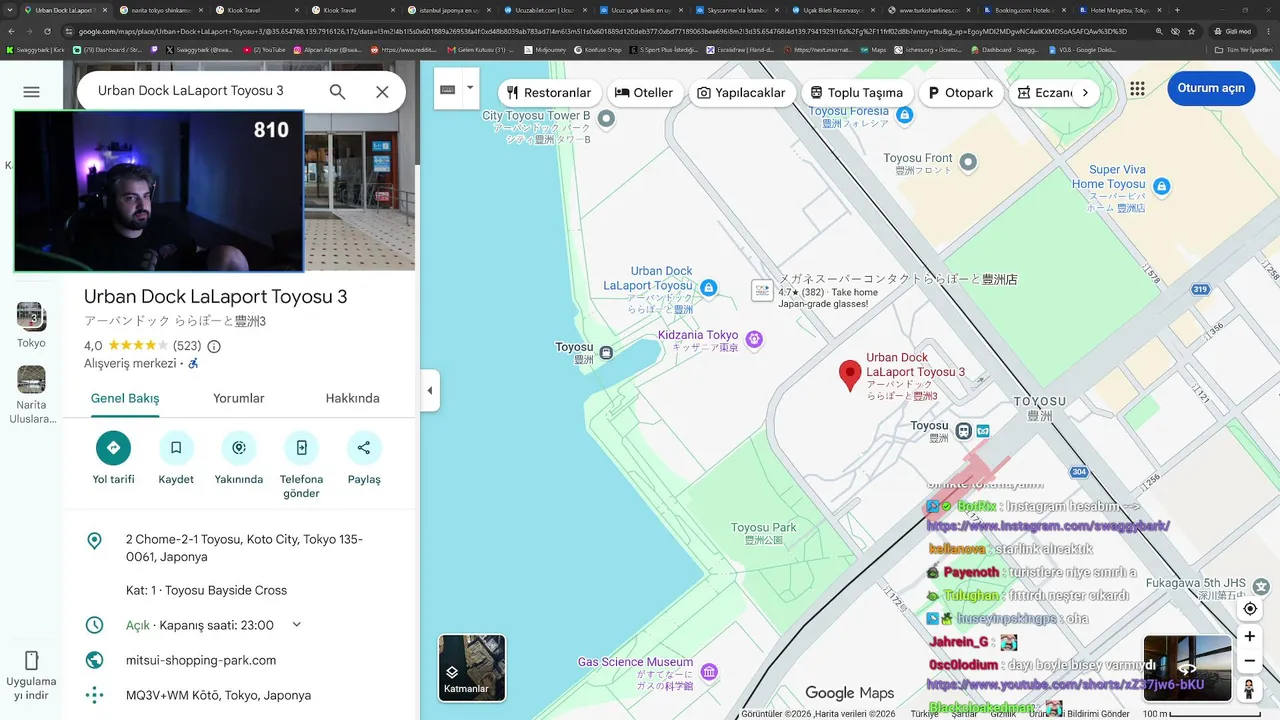Select the Yapılacaklar chip
Screen dimensions: 1280x720
(741, 92)
